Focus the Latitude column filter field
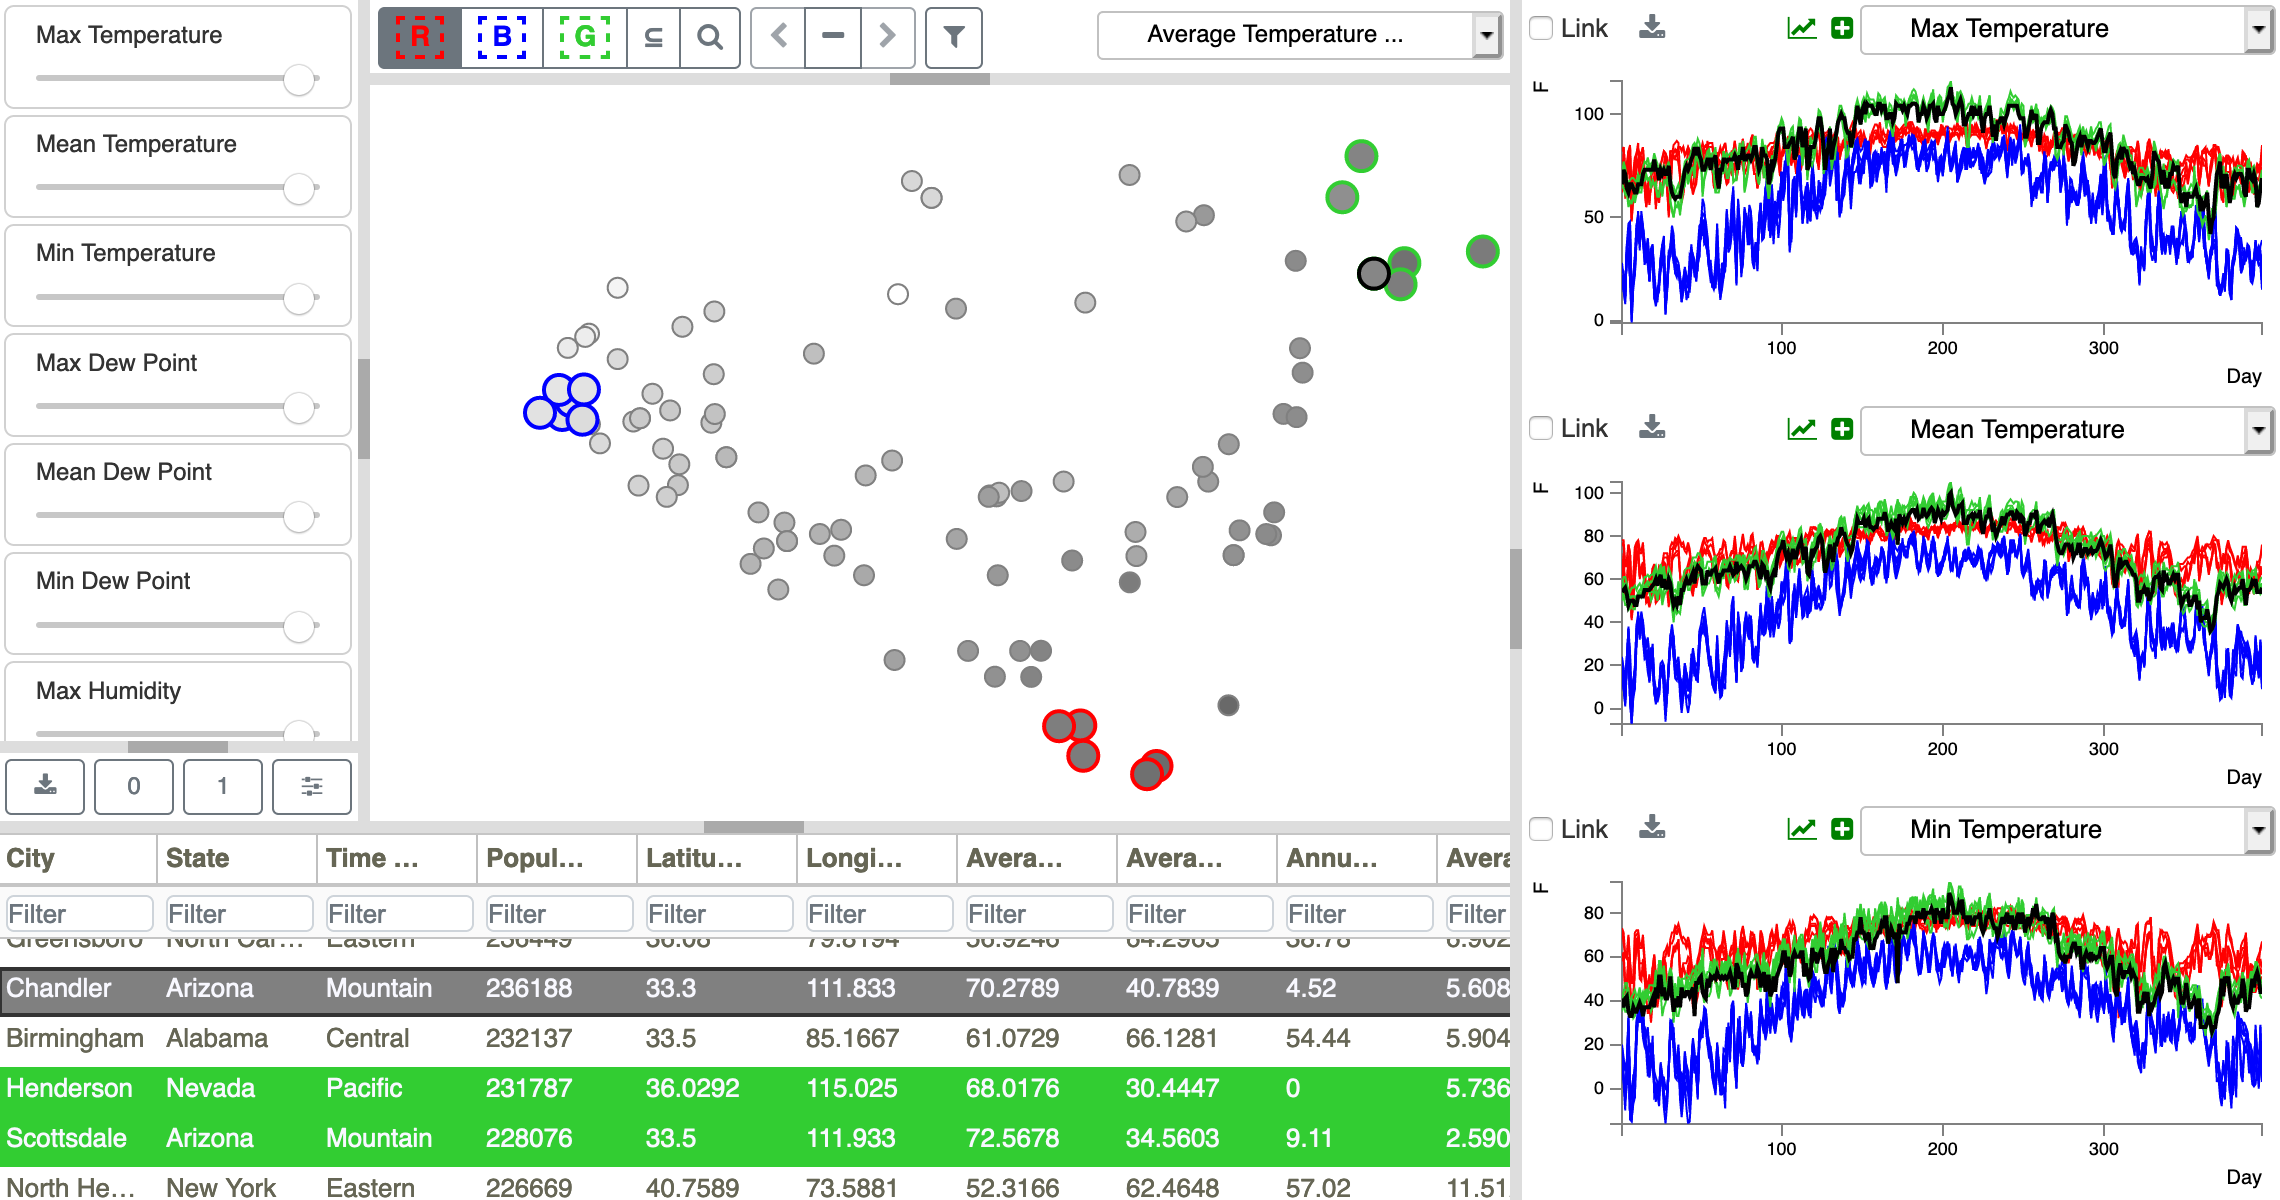 point(719,914)
